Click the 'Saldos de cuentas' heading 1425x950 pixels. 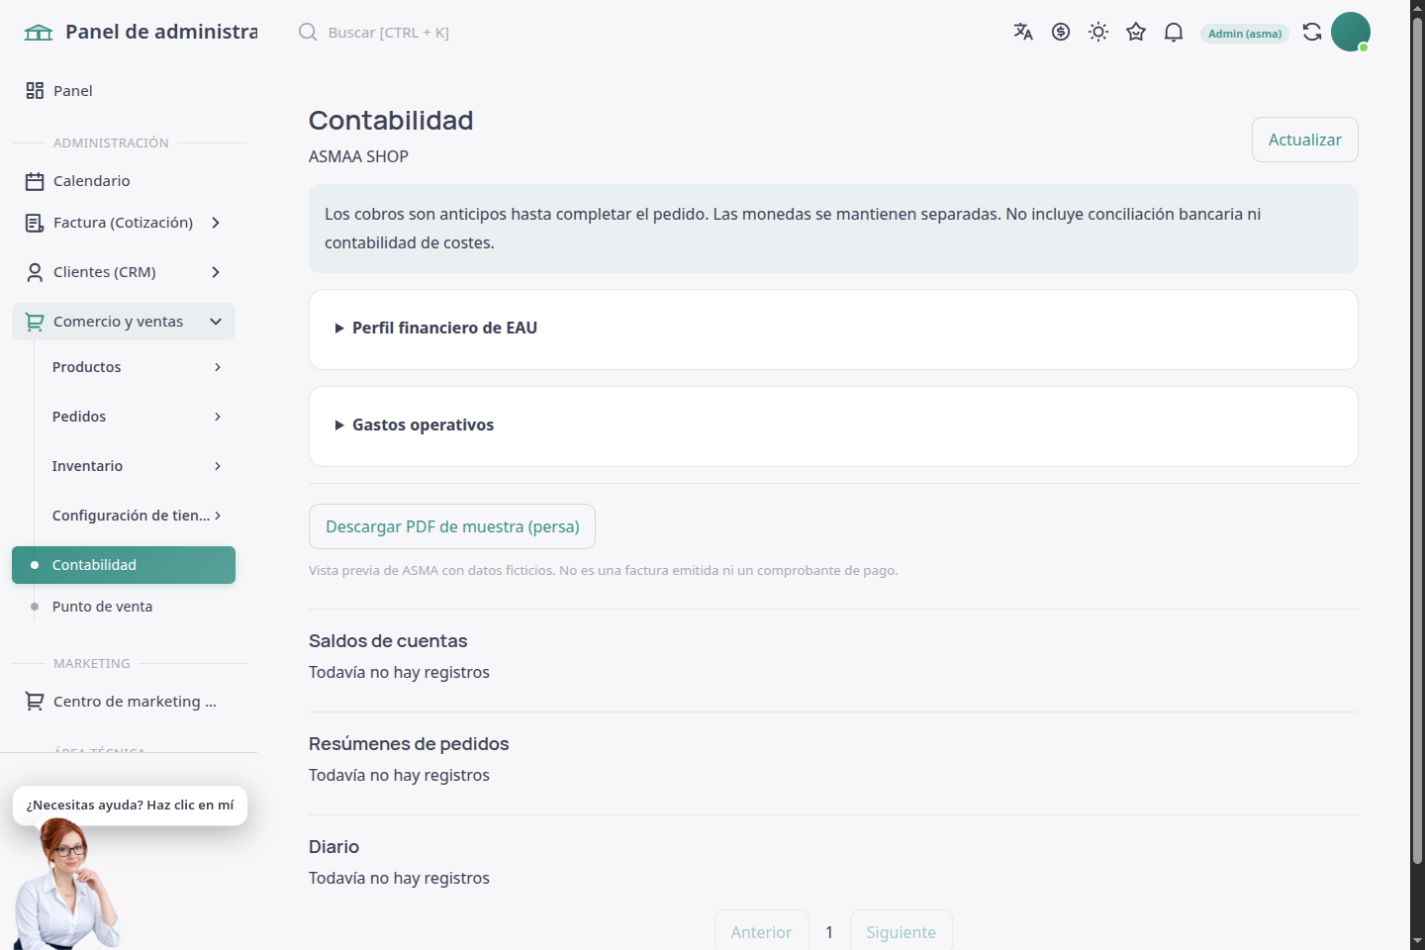388,641
